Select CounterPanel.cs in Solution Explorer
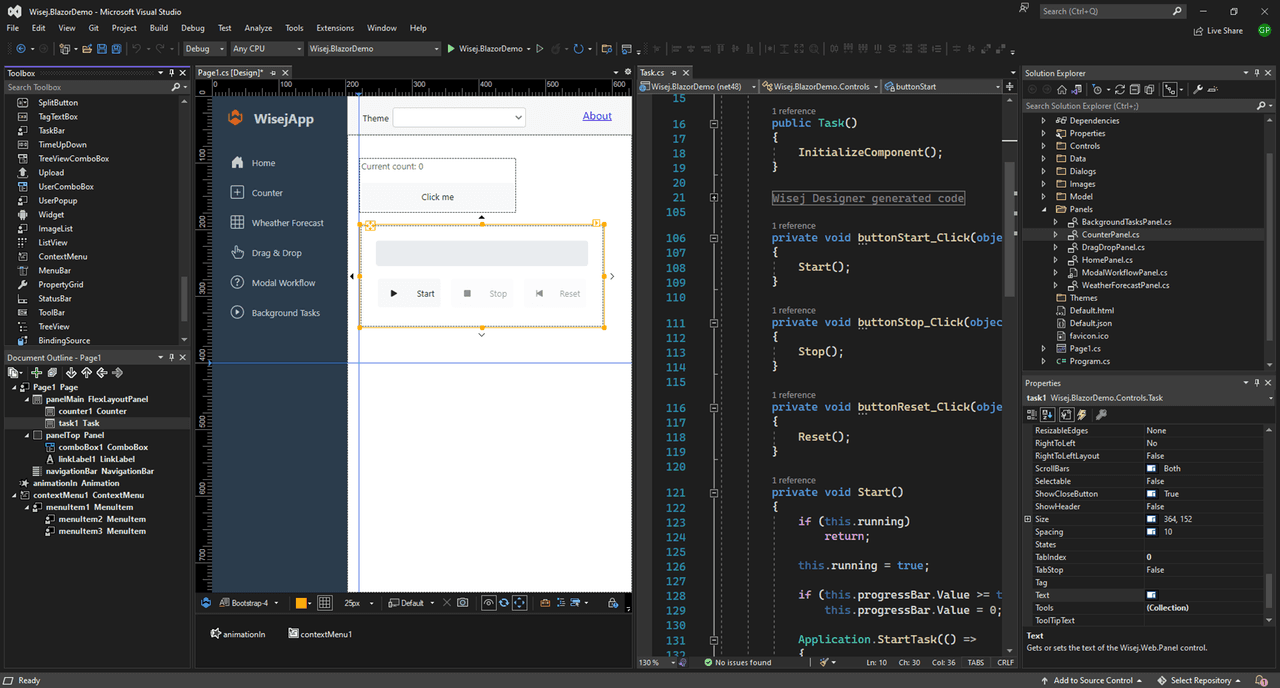Image resolution: width=1280 pixels, height=688 pixels. (x=1110, y=234)
